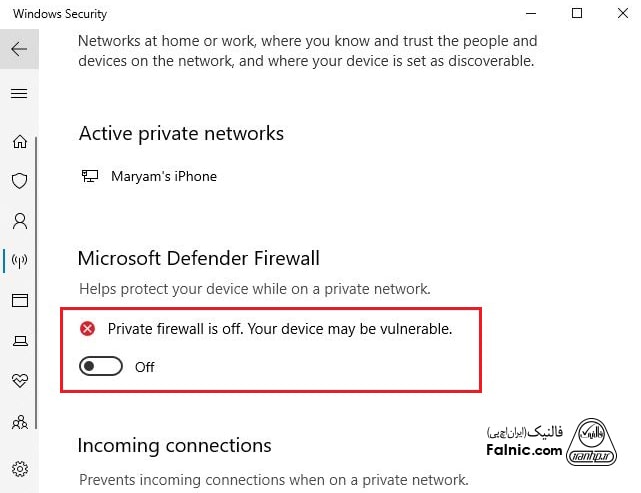Maximize the Windows Security window
641x493 pixels.
[x=577, y=14]
